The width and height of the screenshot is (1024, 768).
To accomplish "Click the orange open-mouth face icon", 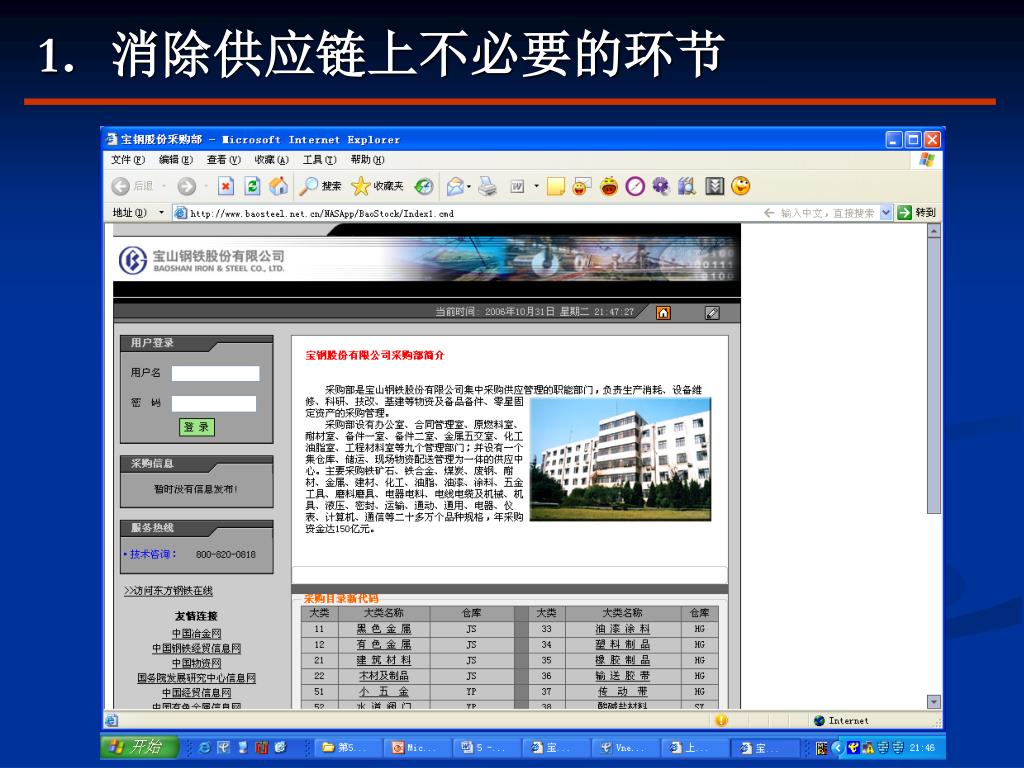I will (609, 187).
